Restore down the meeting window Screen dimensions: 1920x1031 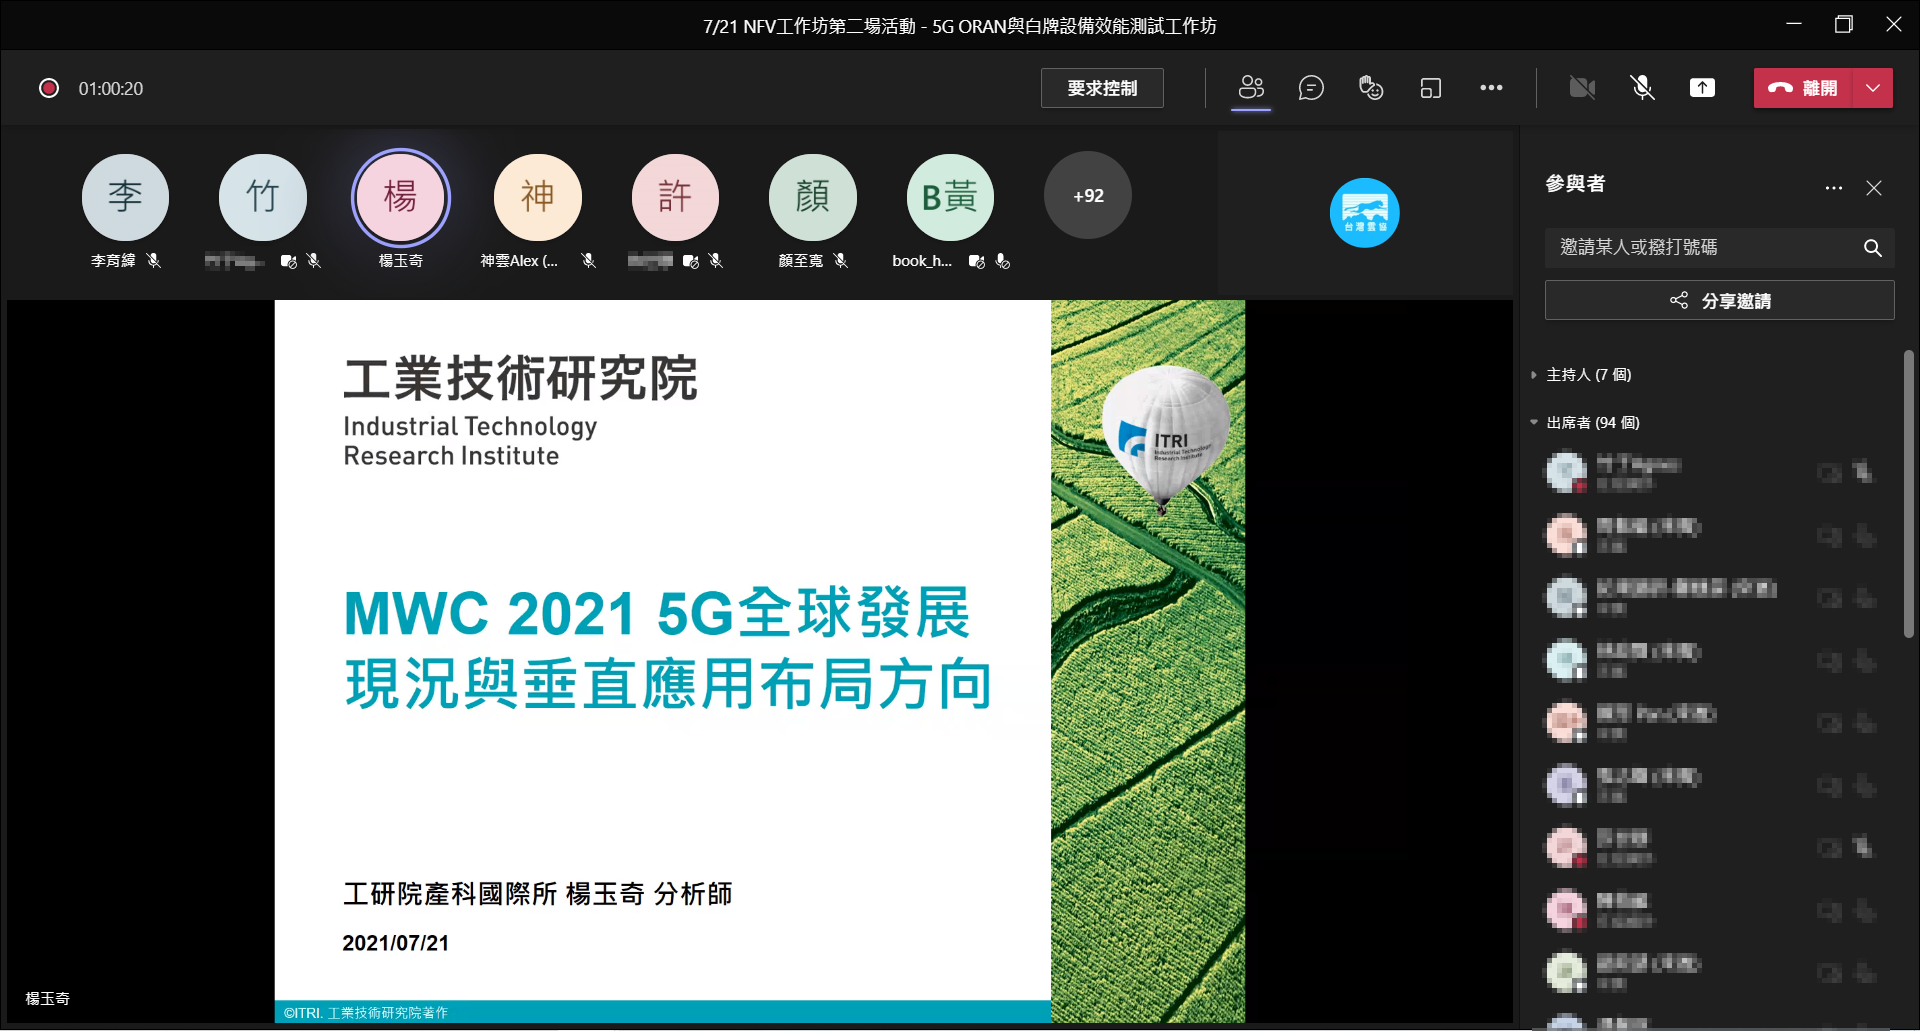tap(1844, 24)
